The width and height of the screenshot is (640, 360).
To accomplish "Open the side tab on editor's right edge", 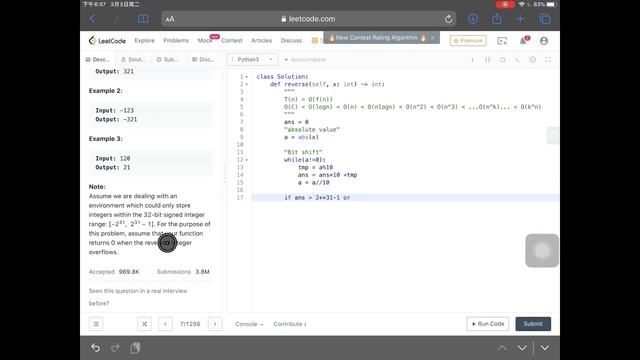I will coord(553,136).
